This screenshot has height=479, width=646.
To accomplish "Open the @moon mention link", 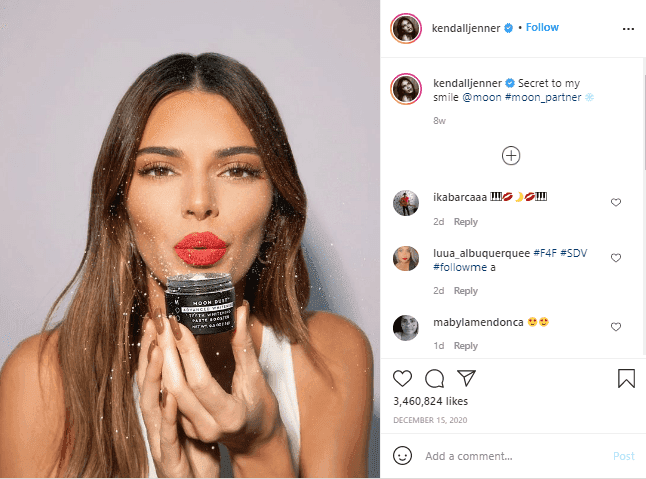I will coord(482,97).
